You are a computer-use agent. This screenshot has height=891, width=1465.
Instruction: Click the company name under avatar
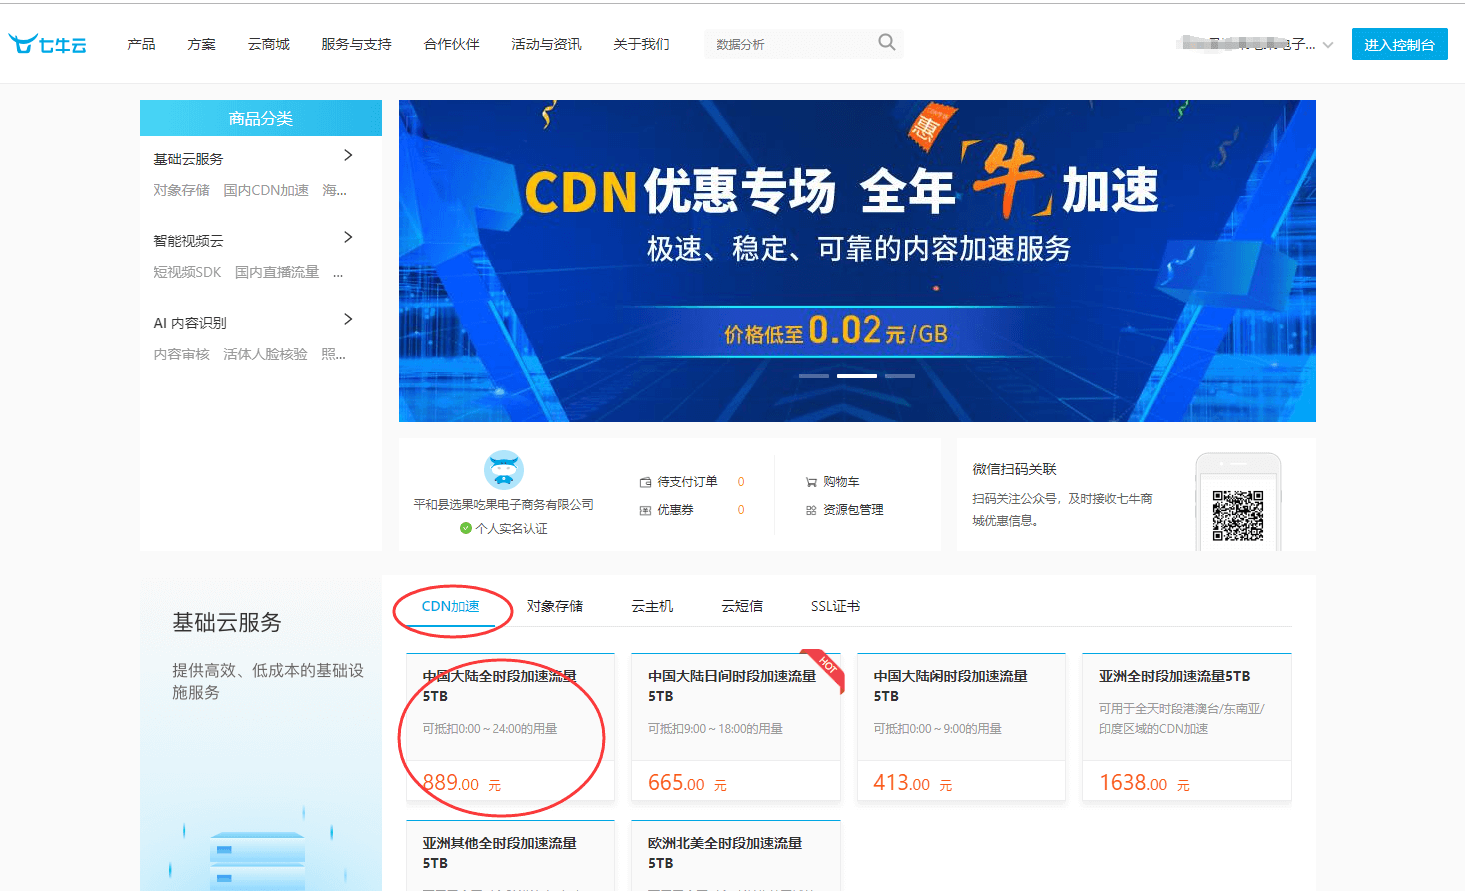pyautogui.click(x=504, y=504)
